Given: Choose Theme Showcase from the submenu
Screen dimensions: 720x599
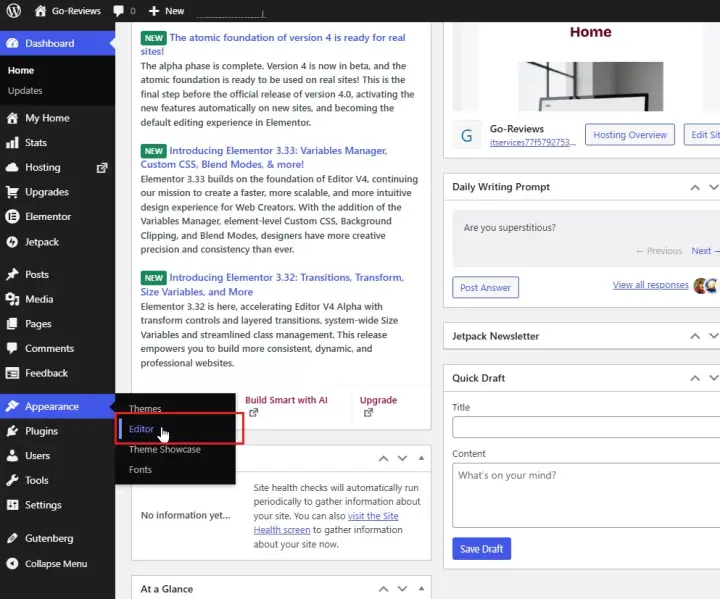Looking at the screenshot, I should point(164,449).
